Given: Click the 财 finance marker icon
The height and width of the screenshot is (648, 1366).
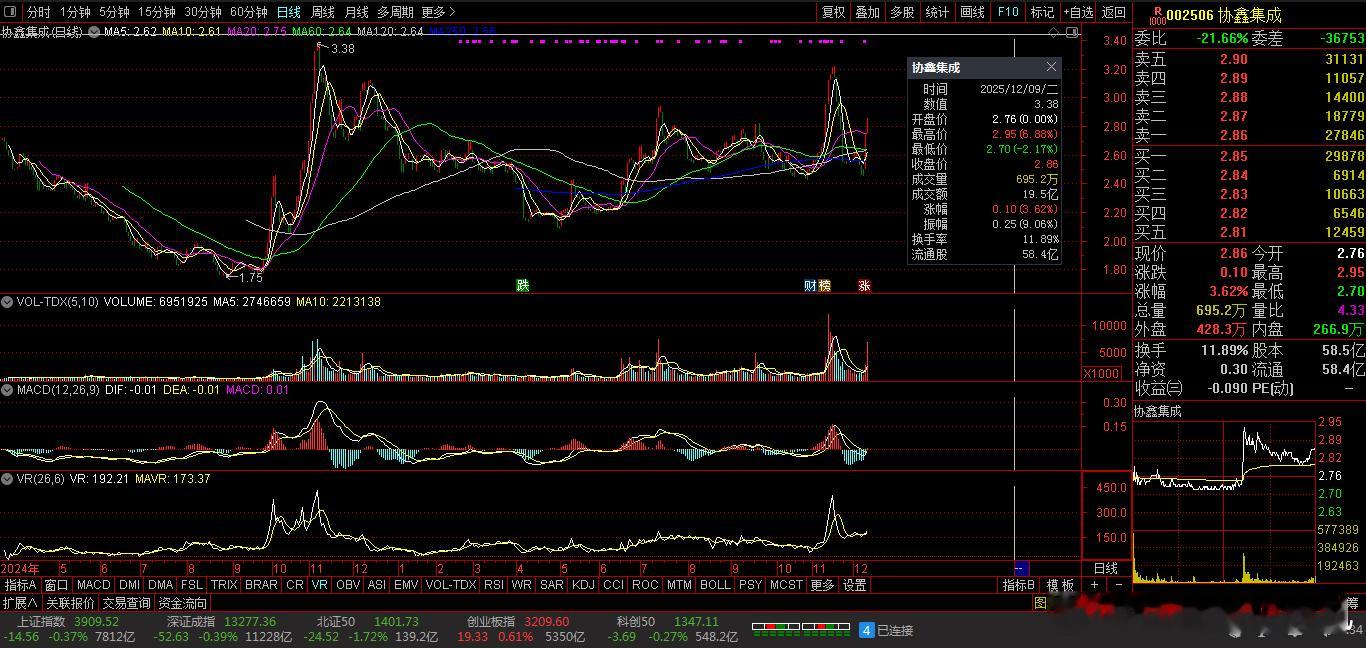Looking at the screenshot, I should pos(810,285).
